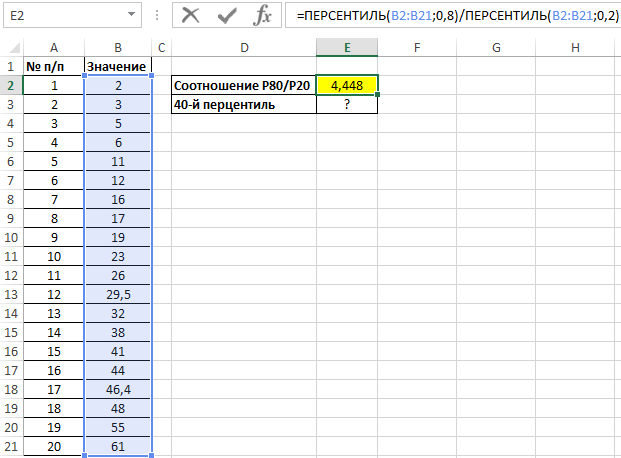Open the Insert Function fx dialog
The width and height of the screenshot is (621, 458).
pos(263,16)
